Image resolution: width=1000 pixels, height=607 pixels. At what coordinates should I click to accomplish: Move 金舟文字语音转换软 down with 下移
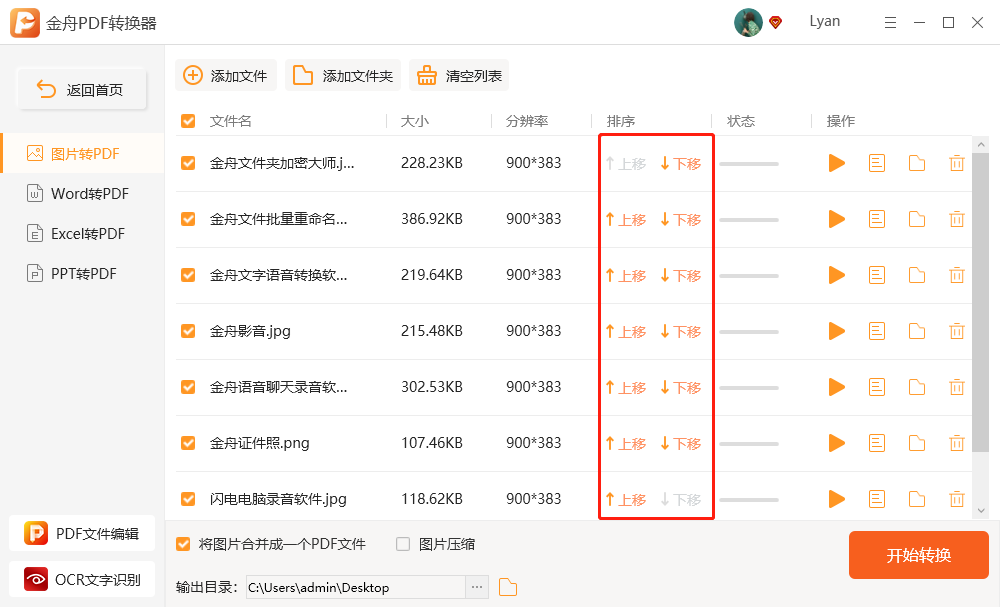681,275
